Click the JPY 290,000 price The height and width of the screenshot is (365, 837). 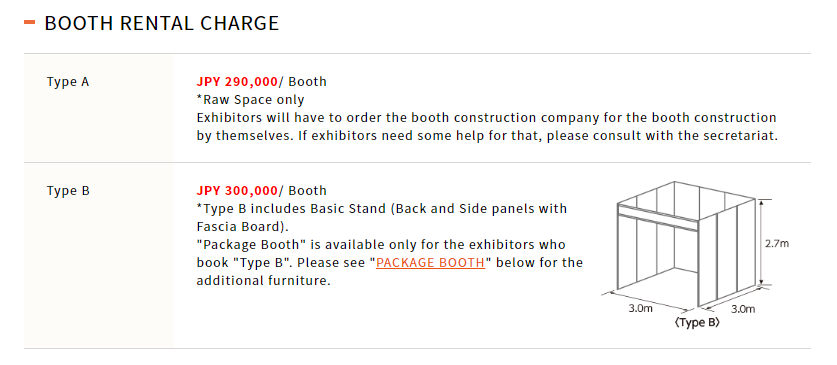click(237, 82)
